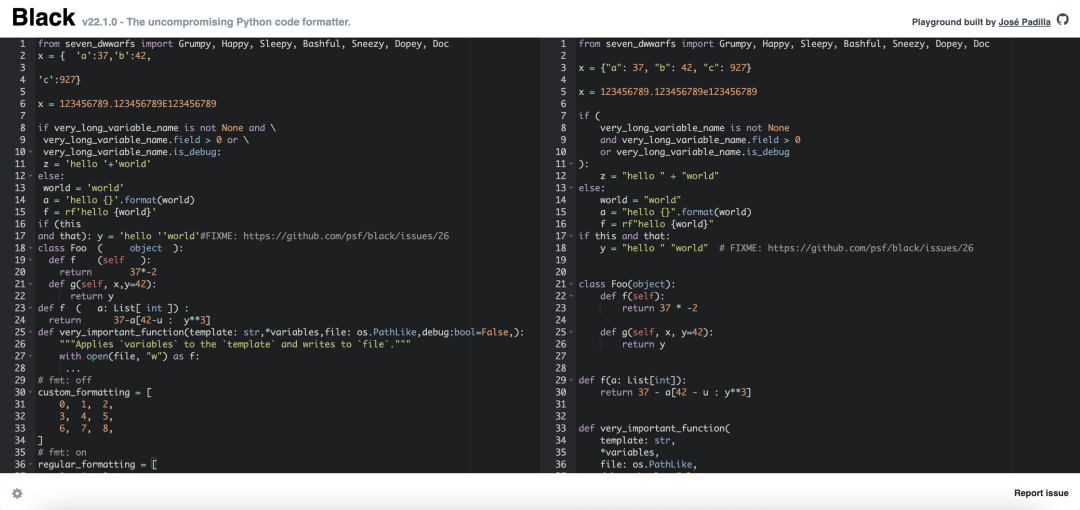Fold def f(self) at output line 22
Screen dimensions: 1080x510
tap(570, 296)
